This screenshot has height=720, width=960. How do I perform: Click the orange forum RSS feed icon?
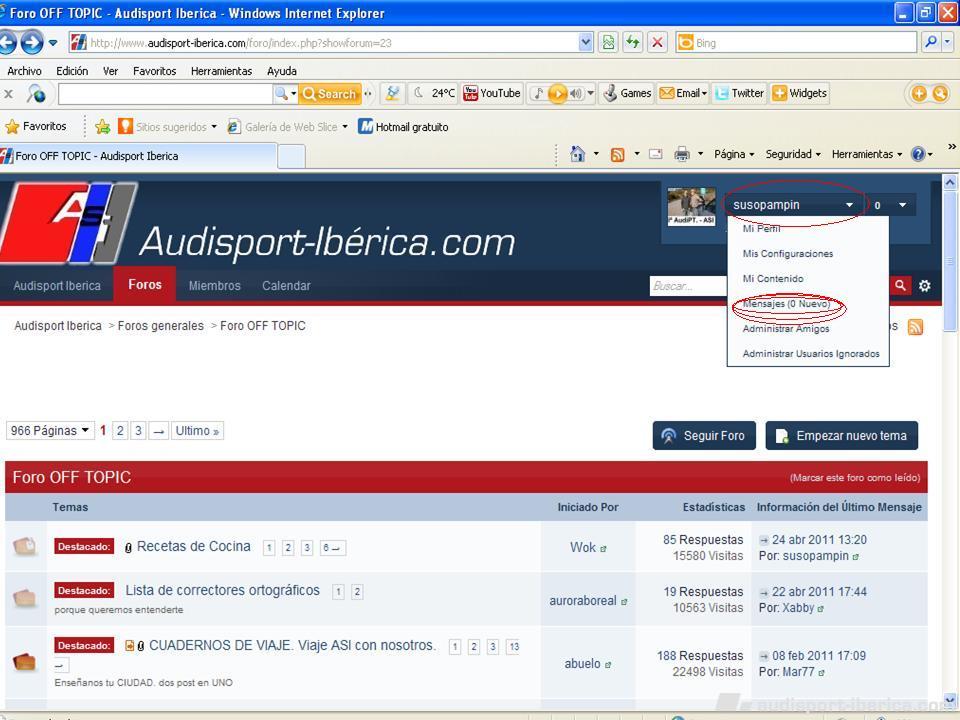click(x=915, y=327)
